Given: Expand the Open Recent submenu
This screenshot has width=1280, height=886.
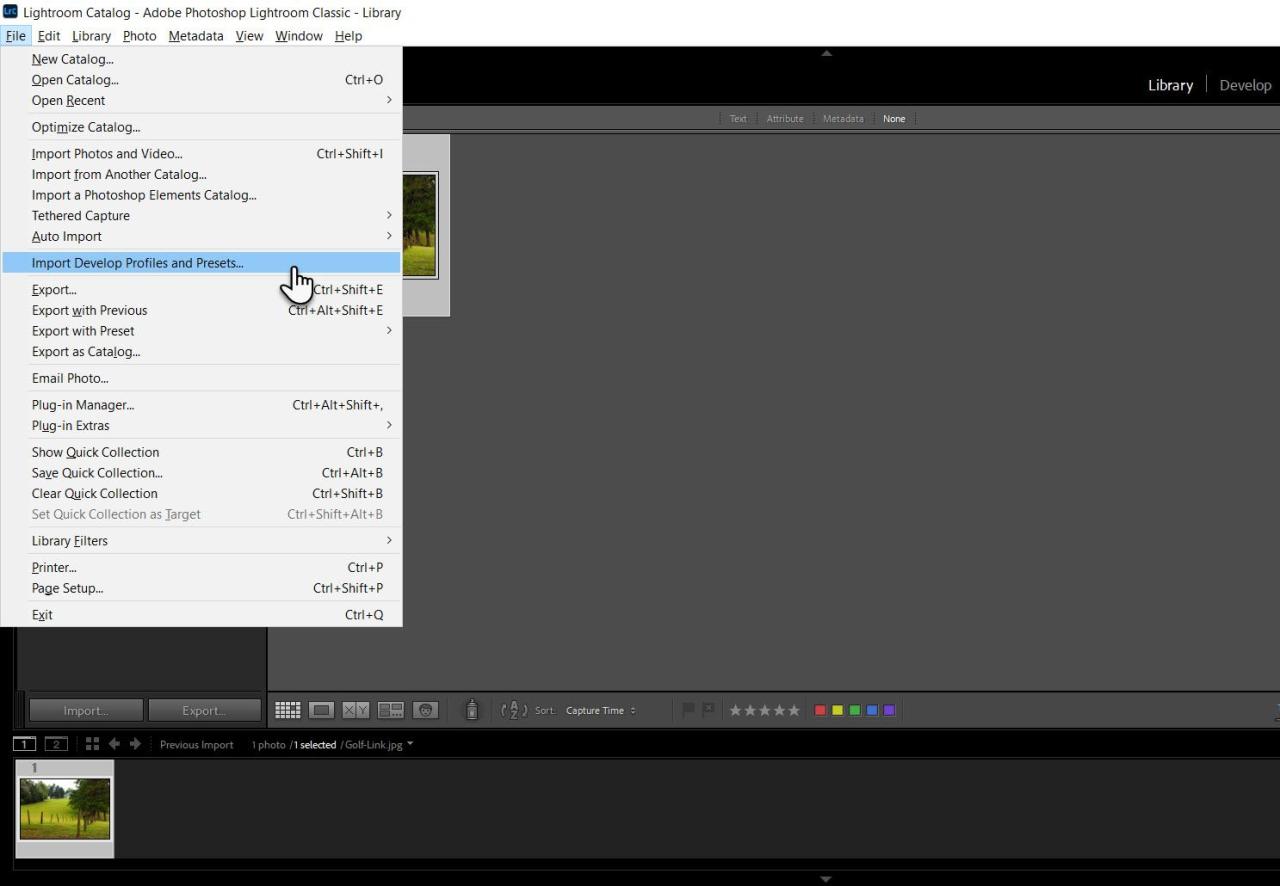Looking at the screenshot, I should point(201,100).
